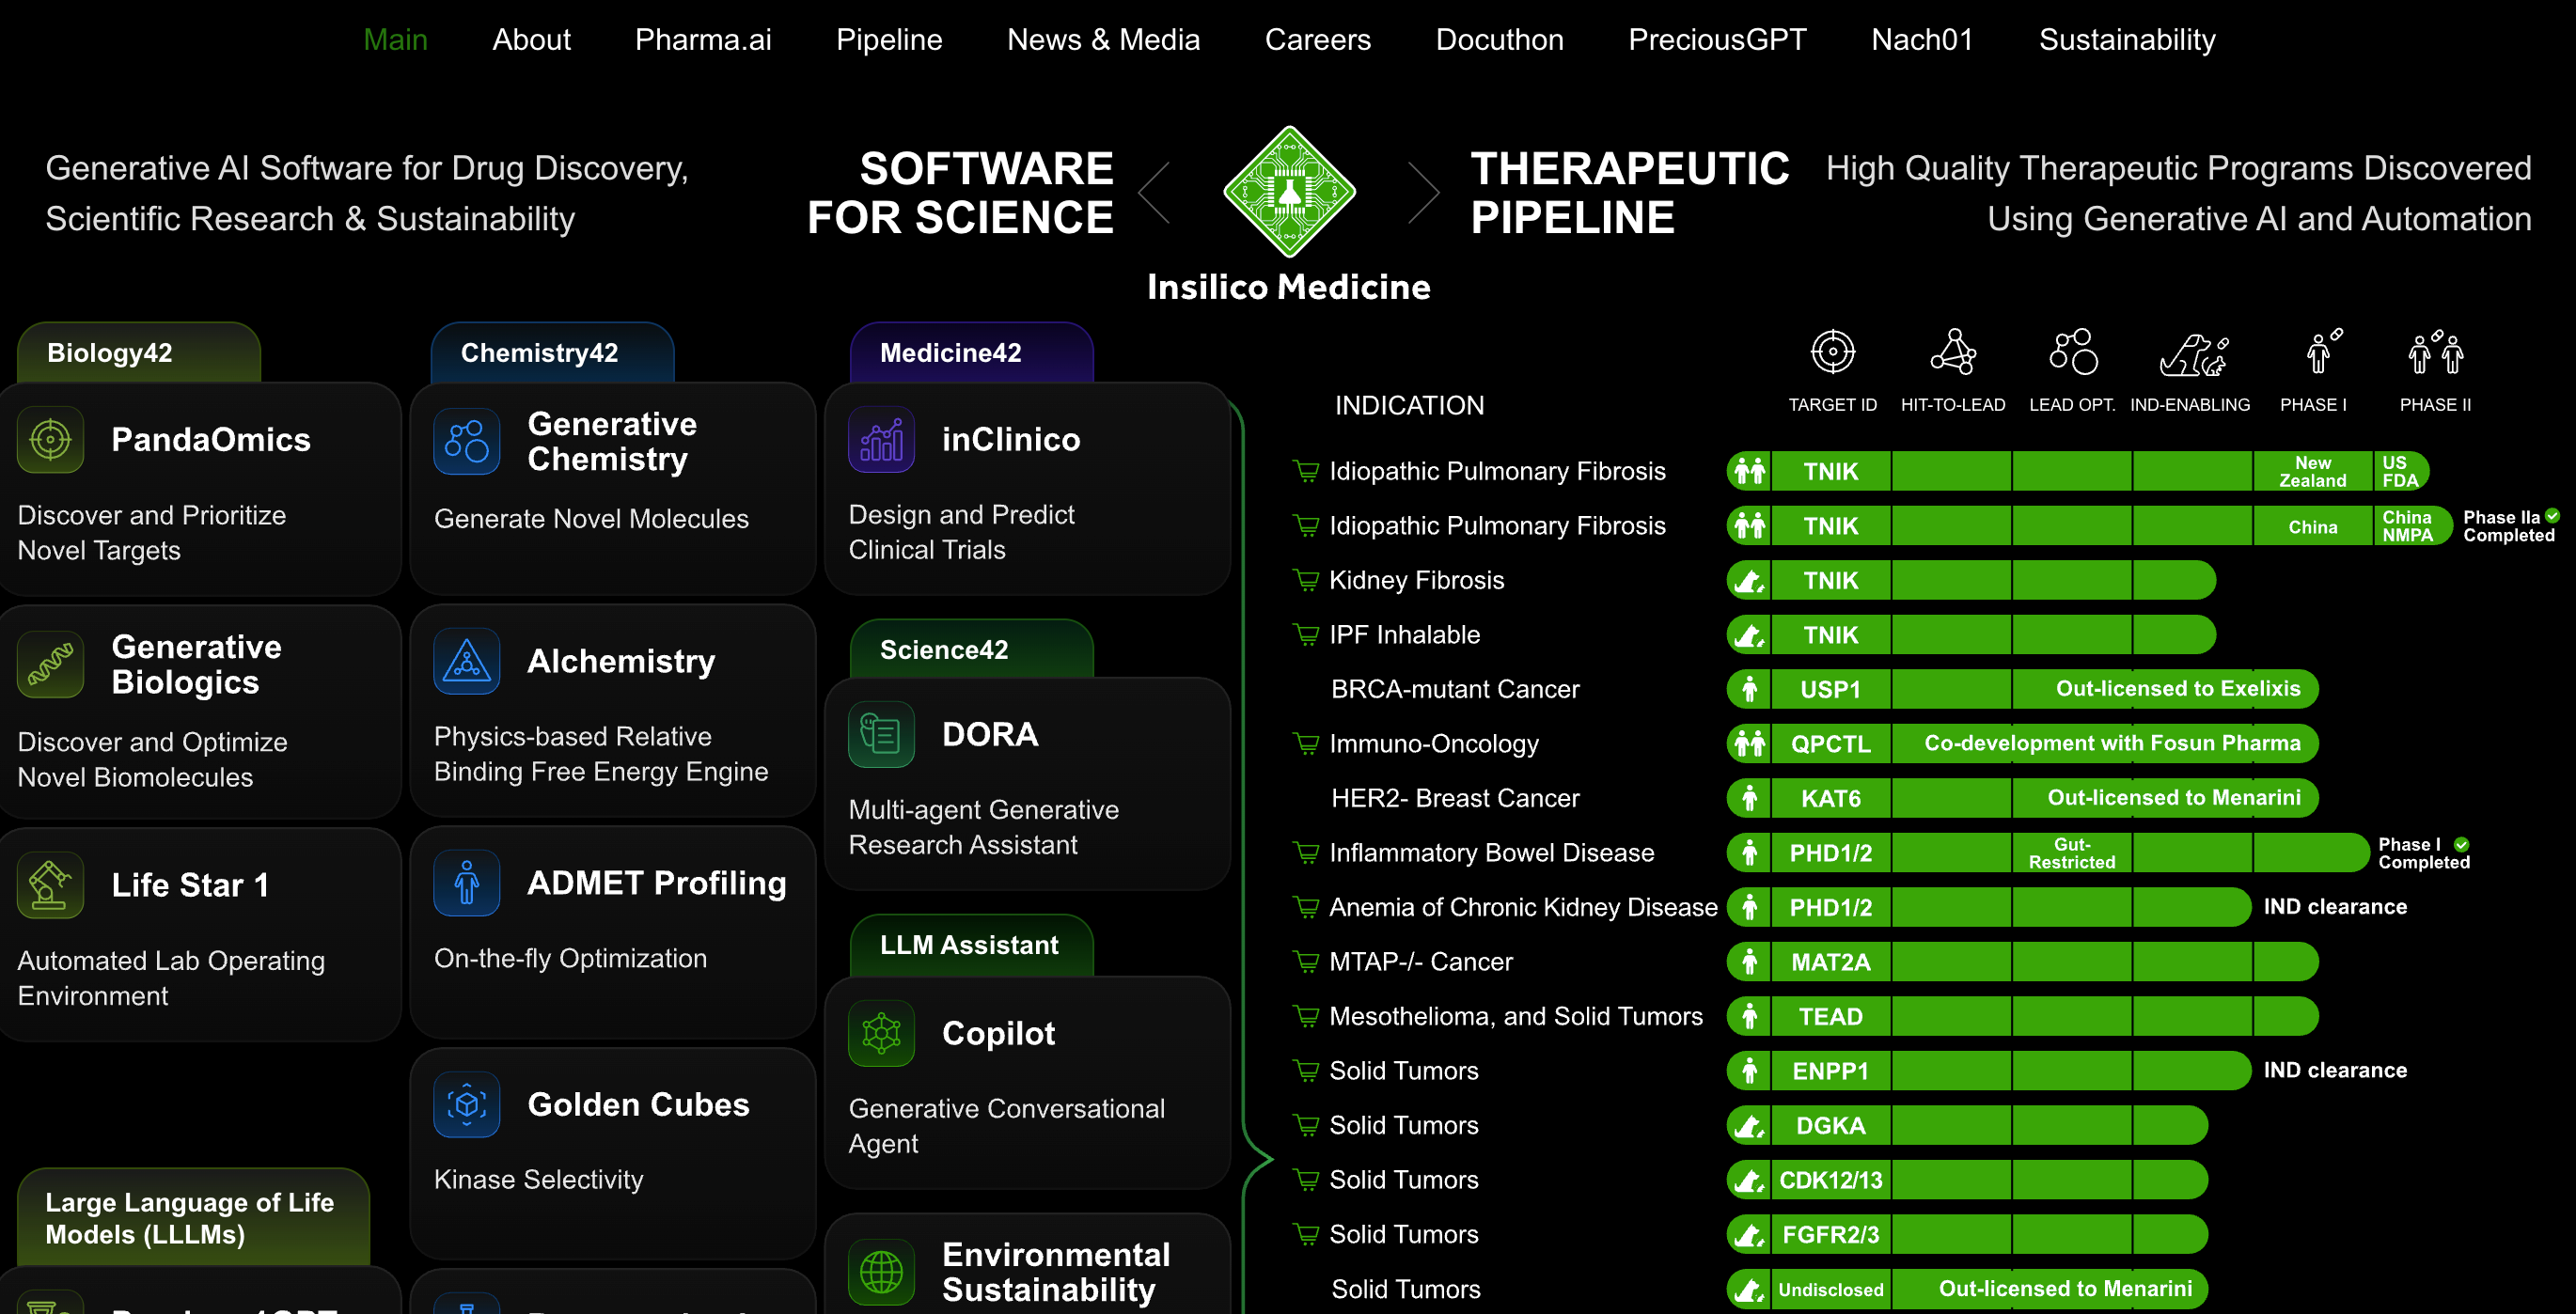
Task: Open the Copilot product title
Action: coord(998,1033)
